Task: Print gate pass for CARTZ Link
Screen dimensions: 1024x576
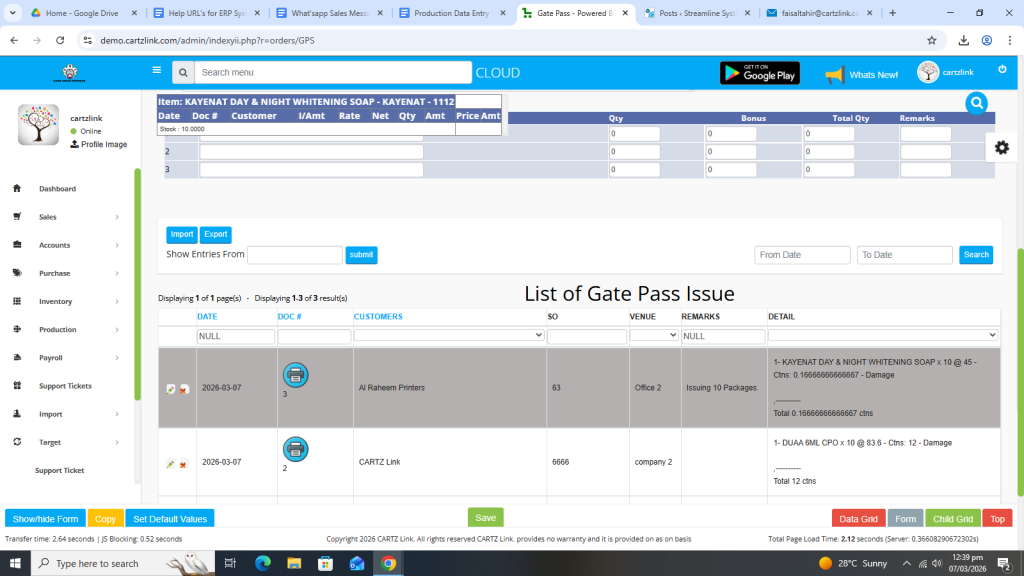Action: coord(296,449)
